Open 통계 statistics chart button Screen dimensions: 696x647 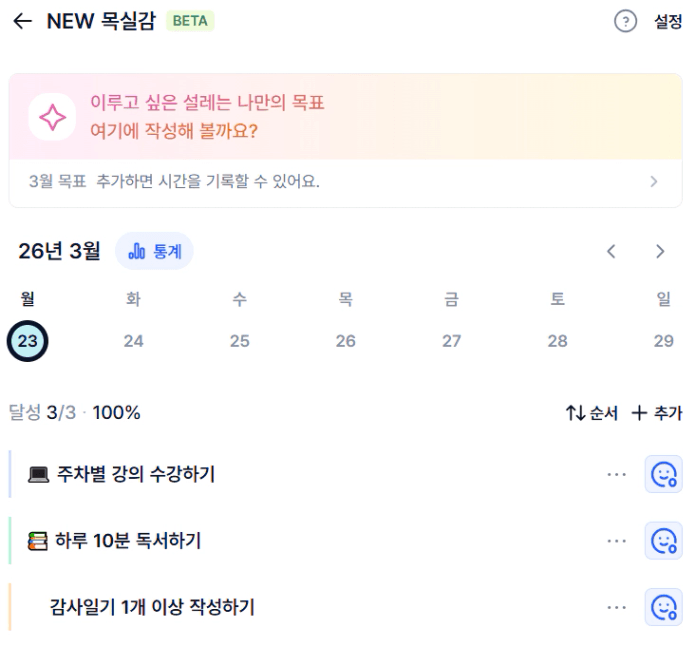(154, 251)
